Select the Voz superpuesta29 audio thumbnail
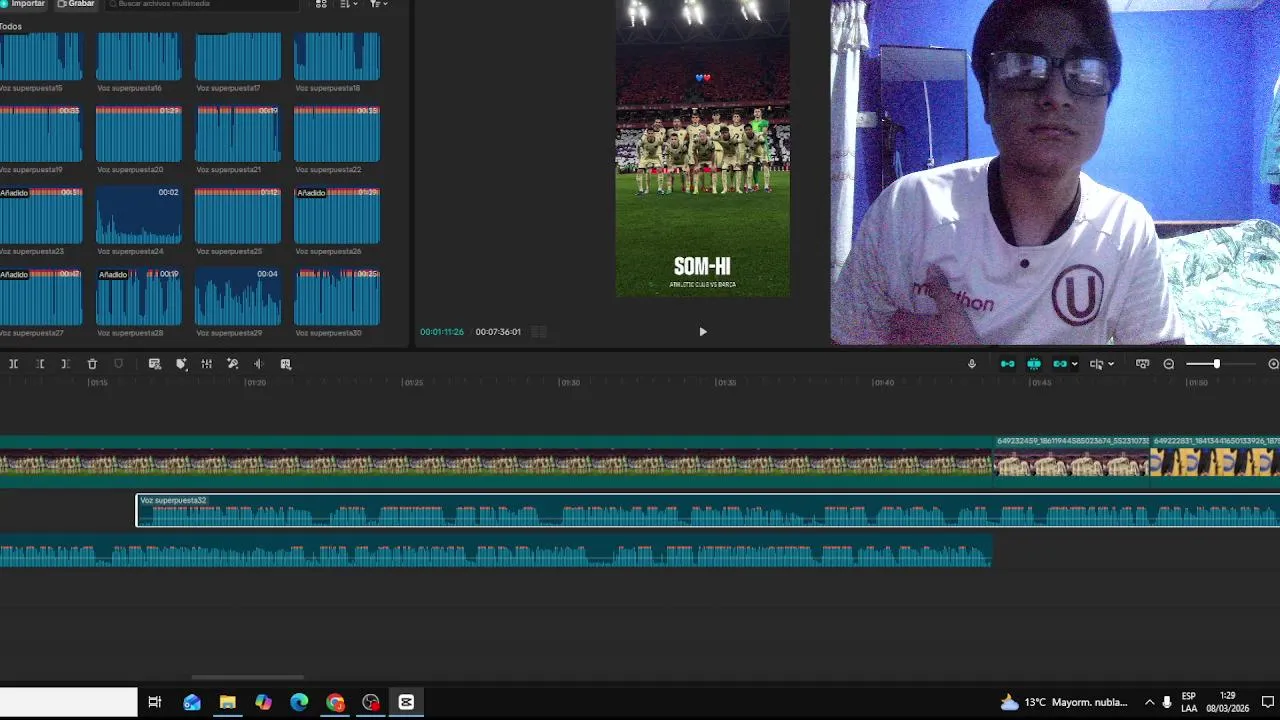Image resolution: width=1280 pixels, height=720 pixels. (238, 297)
